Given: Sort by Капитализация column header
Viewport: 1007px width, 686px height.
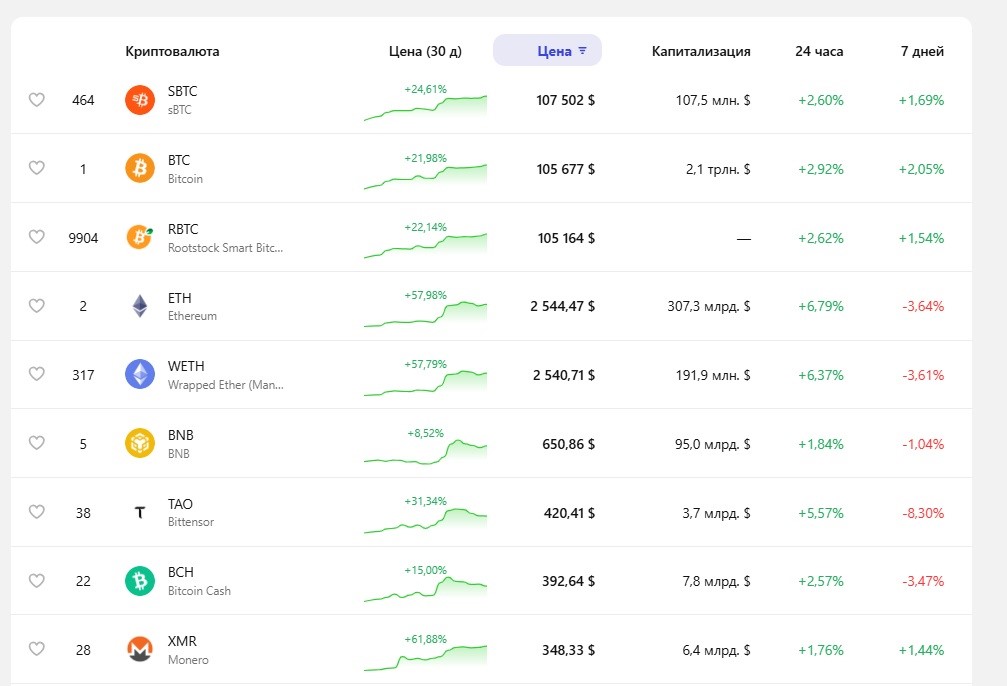Looking at the screenshot, I should tap(700, 51).
